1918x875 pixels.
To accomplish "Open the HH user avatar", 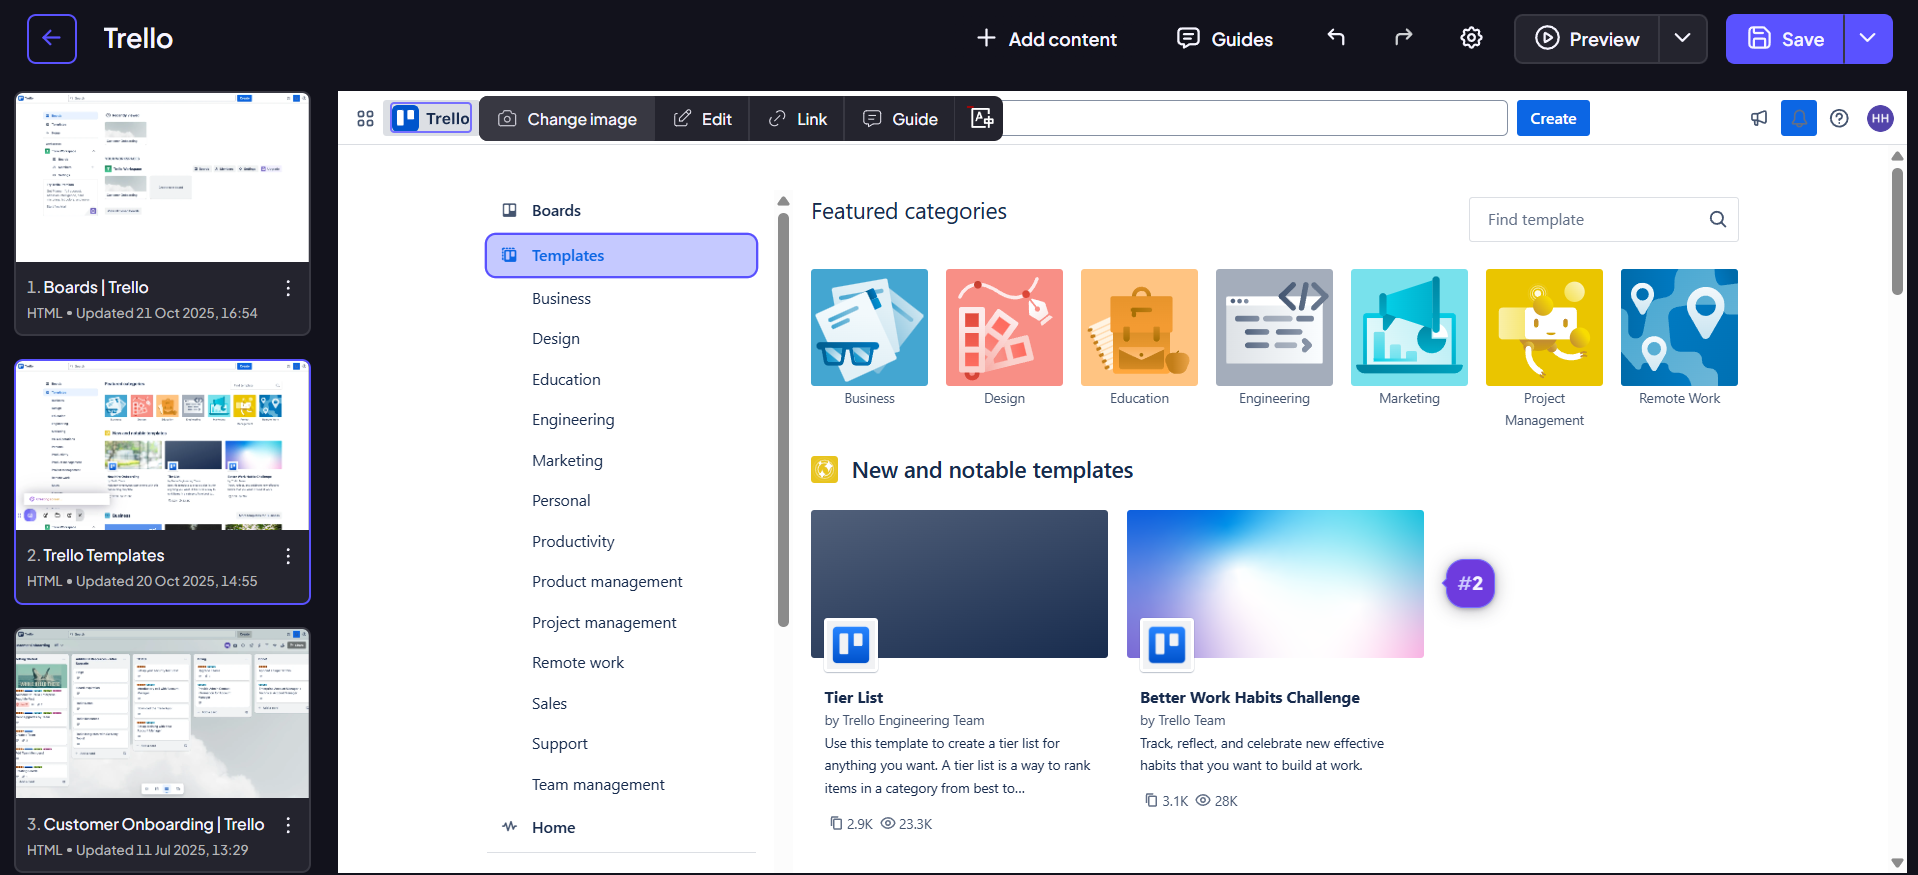I will (1880, 118).
